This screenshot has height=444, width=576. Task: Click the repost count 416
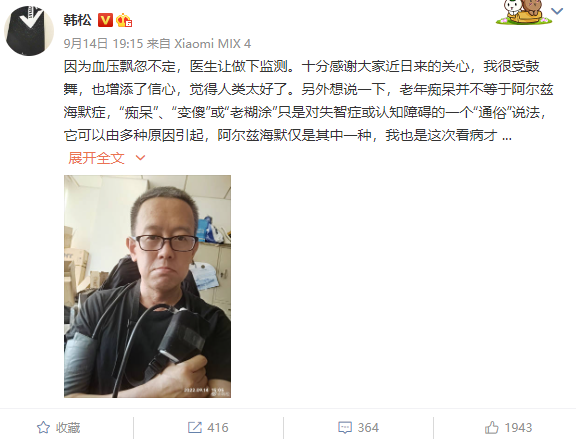point(218,427)
